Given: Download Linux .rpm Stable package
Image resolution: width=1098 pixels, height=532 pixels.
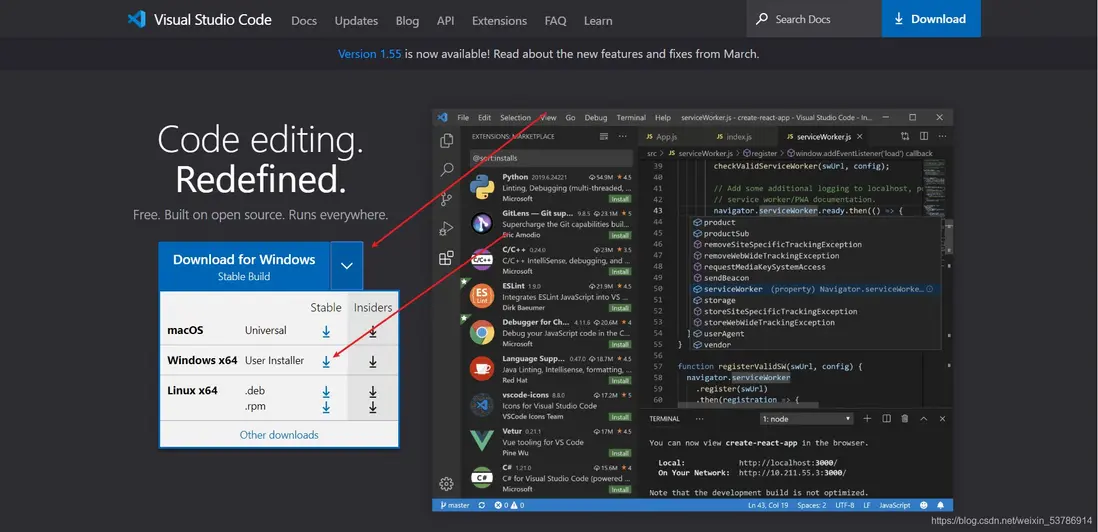Looking at the screenshot, I should (326, 407).
